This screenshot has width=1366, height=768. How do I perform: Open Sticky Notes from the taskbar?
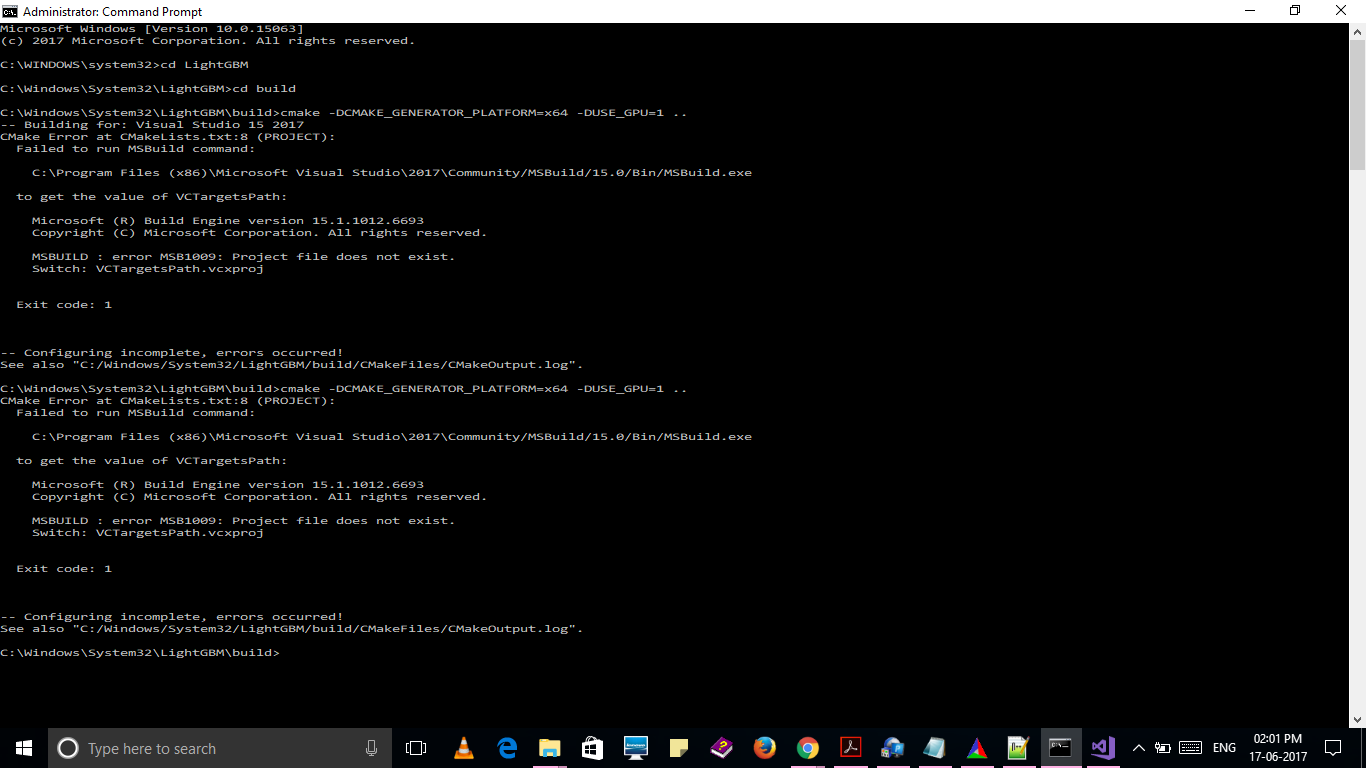click(678, 747)
